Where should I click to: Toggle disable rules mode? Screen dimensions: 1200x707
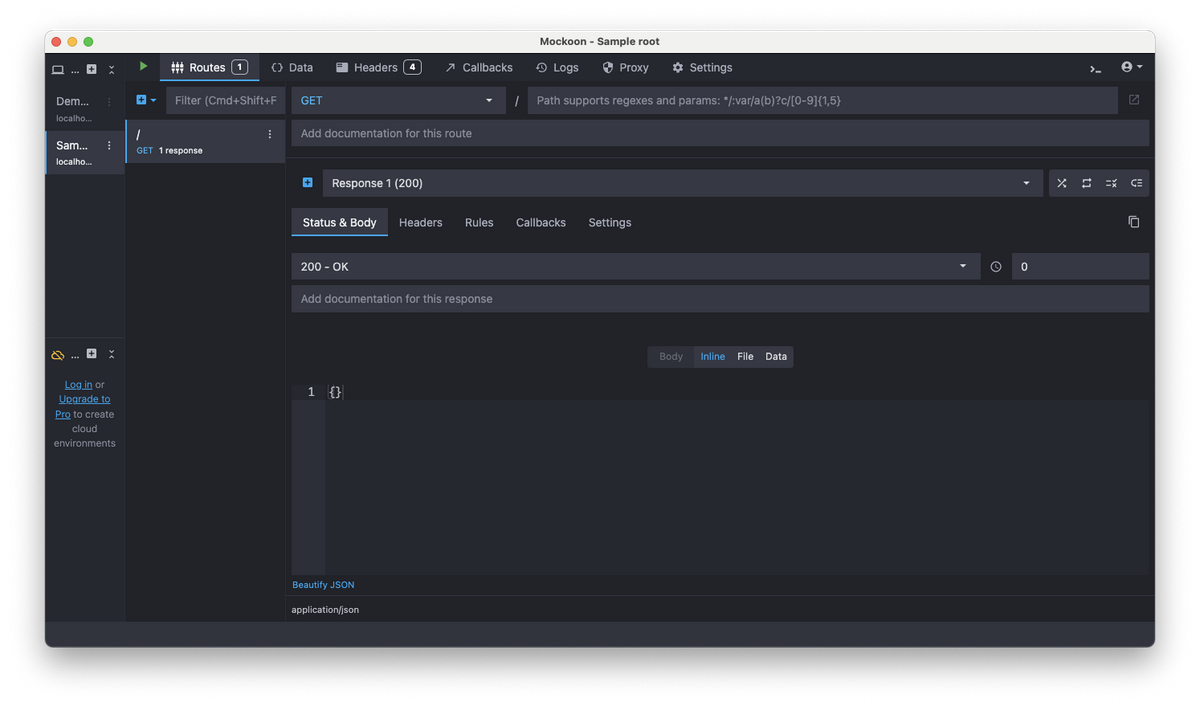tap(1111, 183)
